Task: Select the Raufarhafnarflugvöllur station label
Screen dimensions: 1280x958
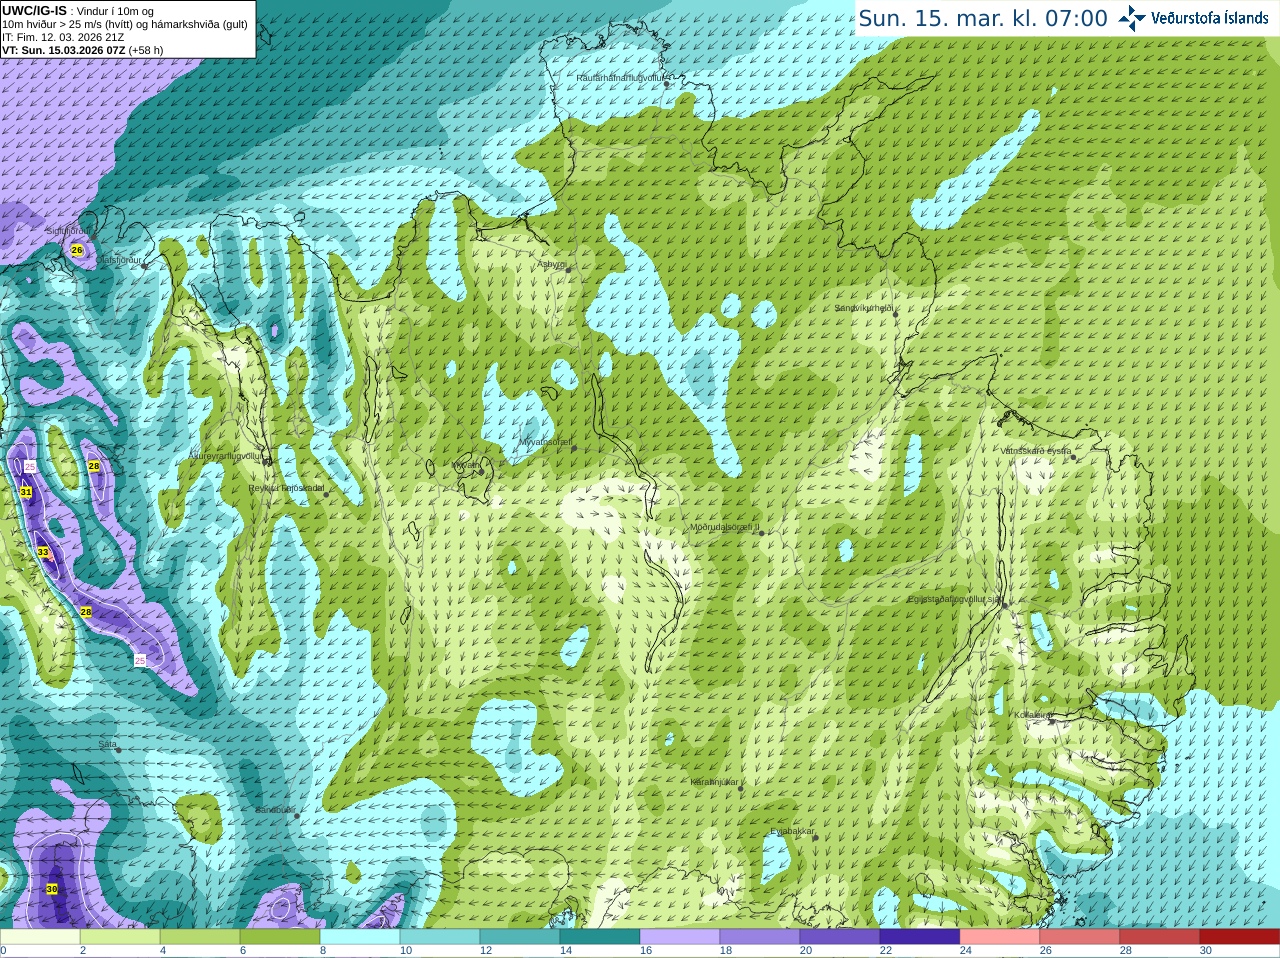Action: [x=620, y=77]
